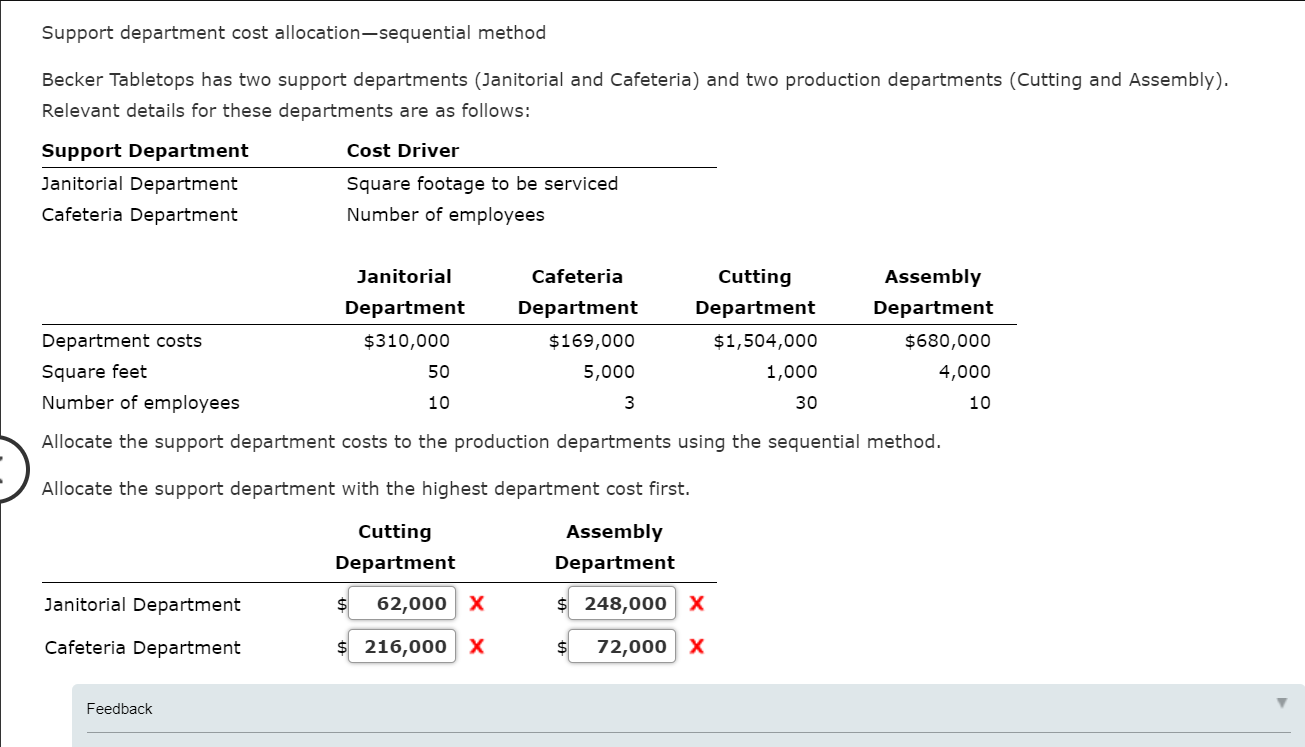Click the Assembly square feet value 4,000
This screenshot has width=1305, height=747.
tap(965, 372)
